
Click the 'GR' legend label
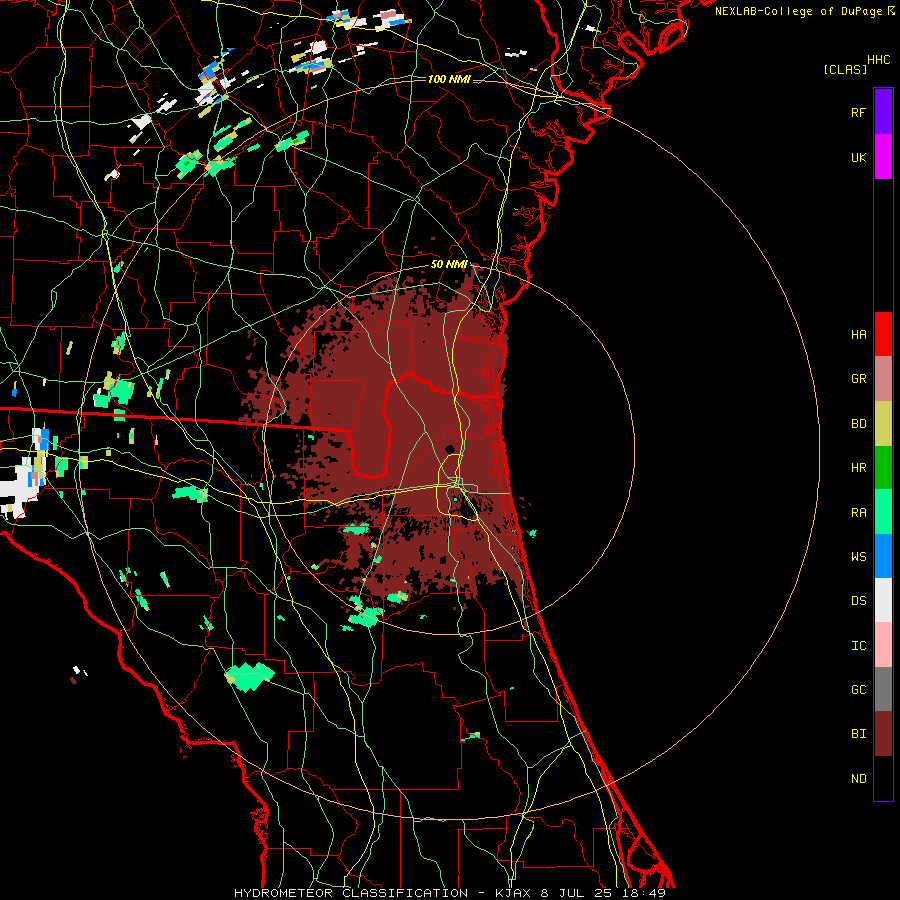858,379
